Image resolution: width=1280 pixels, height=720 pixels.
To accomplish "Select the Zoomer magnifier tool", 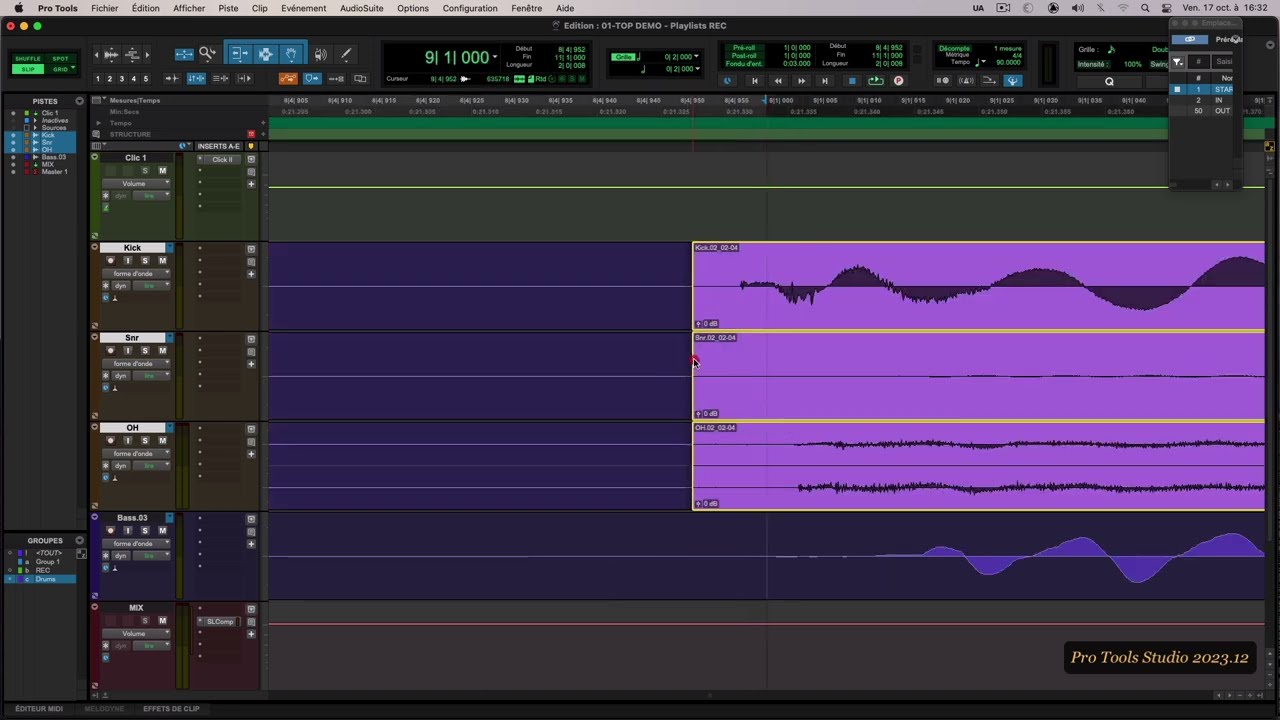I will pos(207,54).
